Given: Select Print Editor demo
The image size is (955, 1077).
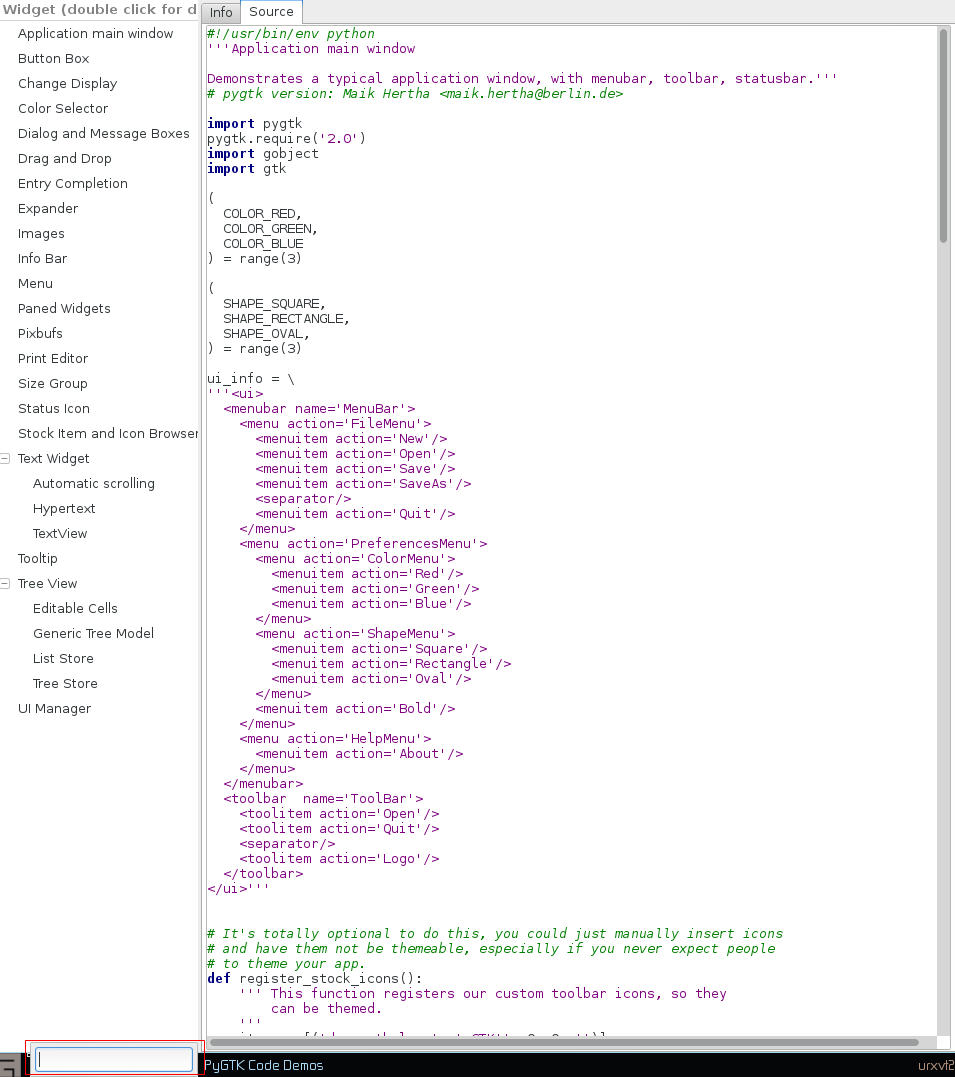Looking at the screenshot, I should (53, 358).
